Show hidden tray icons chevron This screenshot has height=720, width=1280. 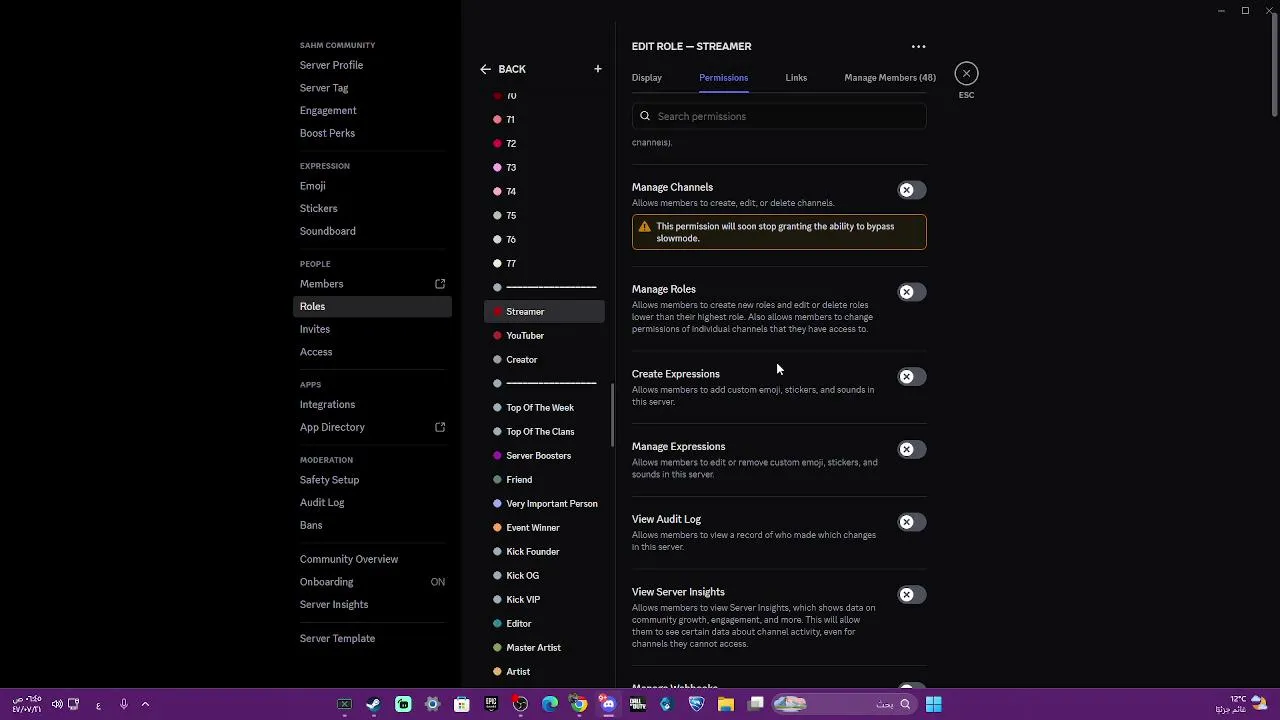[145, 704]
